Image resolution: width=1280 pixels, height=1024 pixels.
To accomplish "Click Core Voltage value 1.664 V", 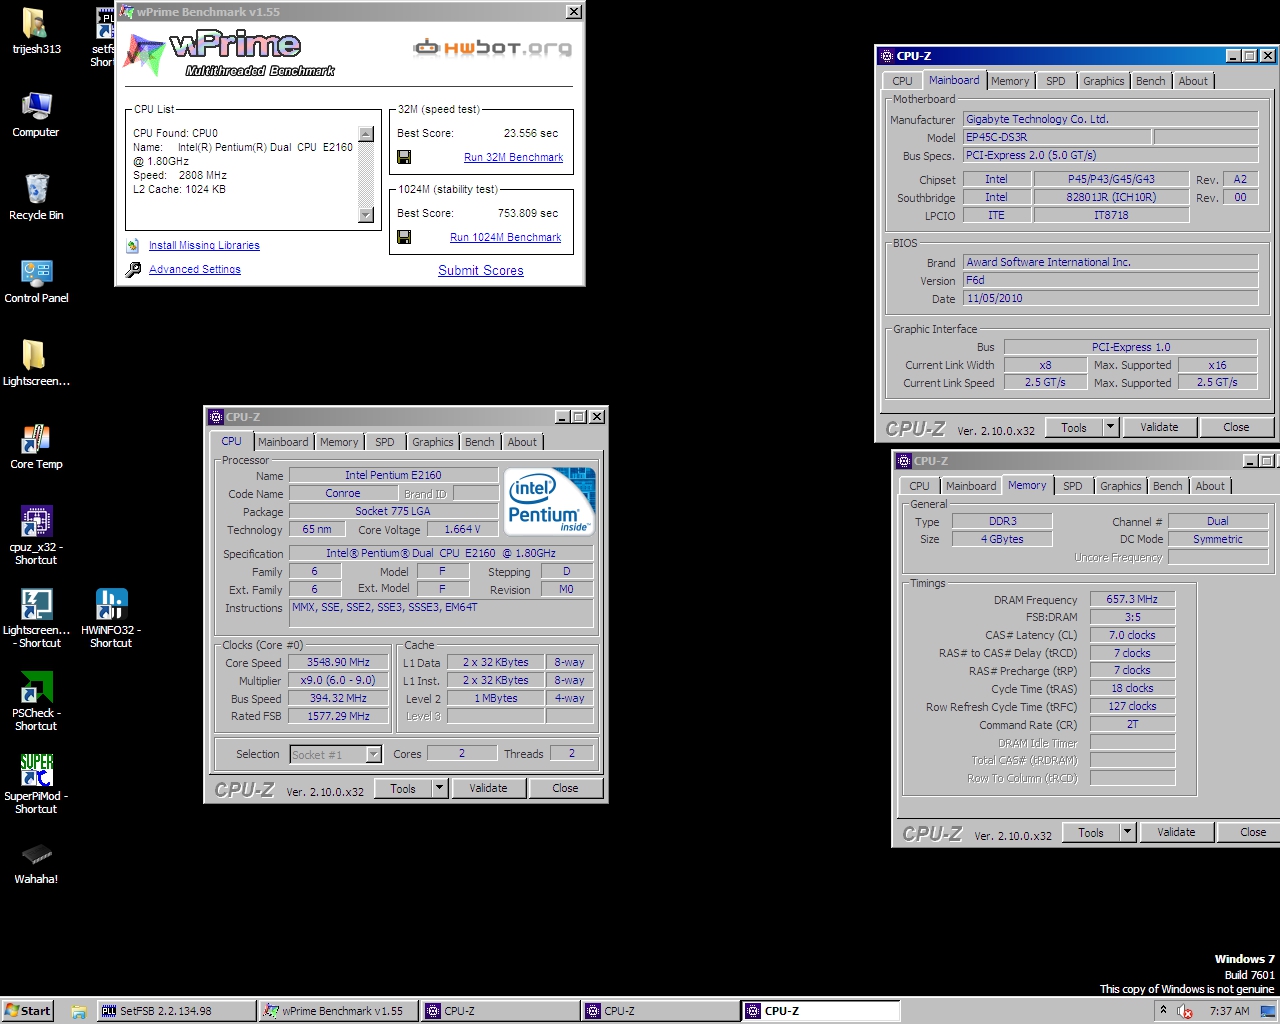I will coord(462,529).
